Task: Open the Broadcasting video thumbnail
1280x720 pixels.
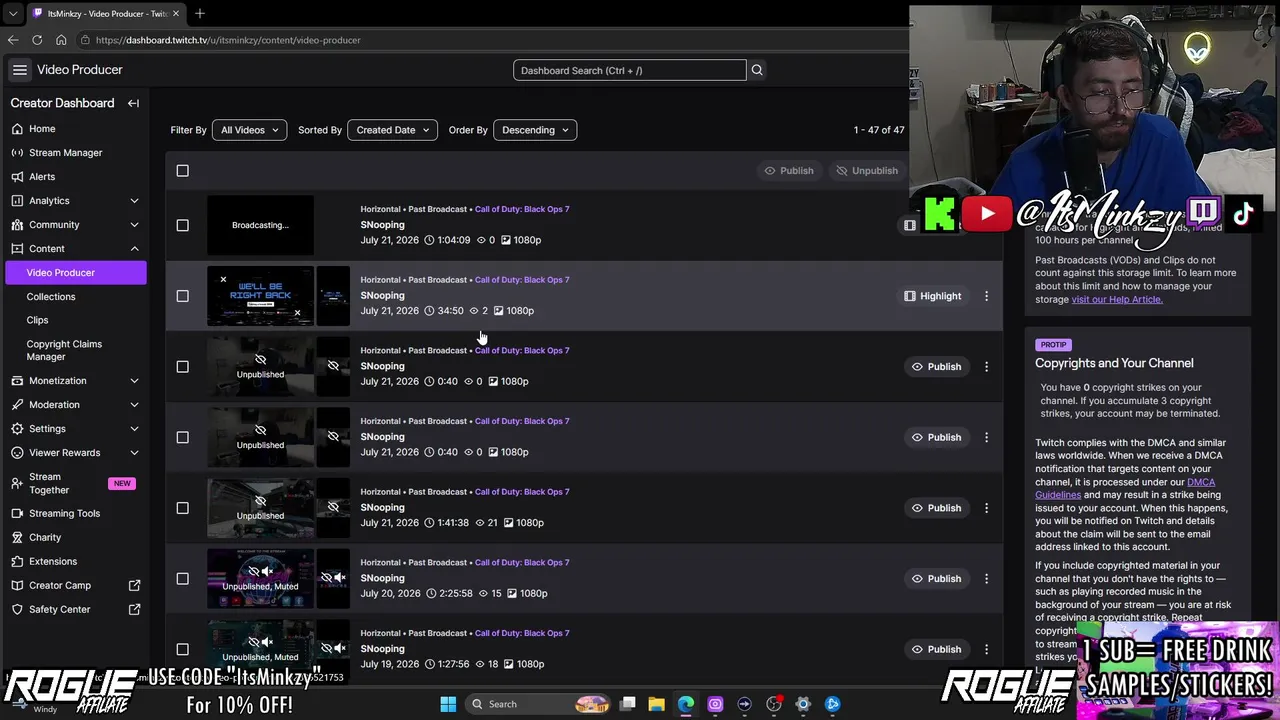Action: [x=260, y=225]
